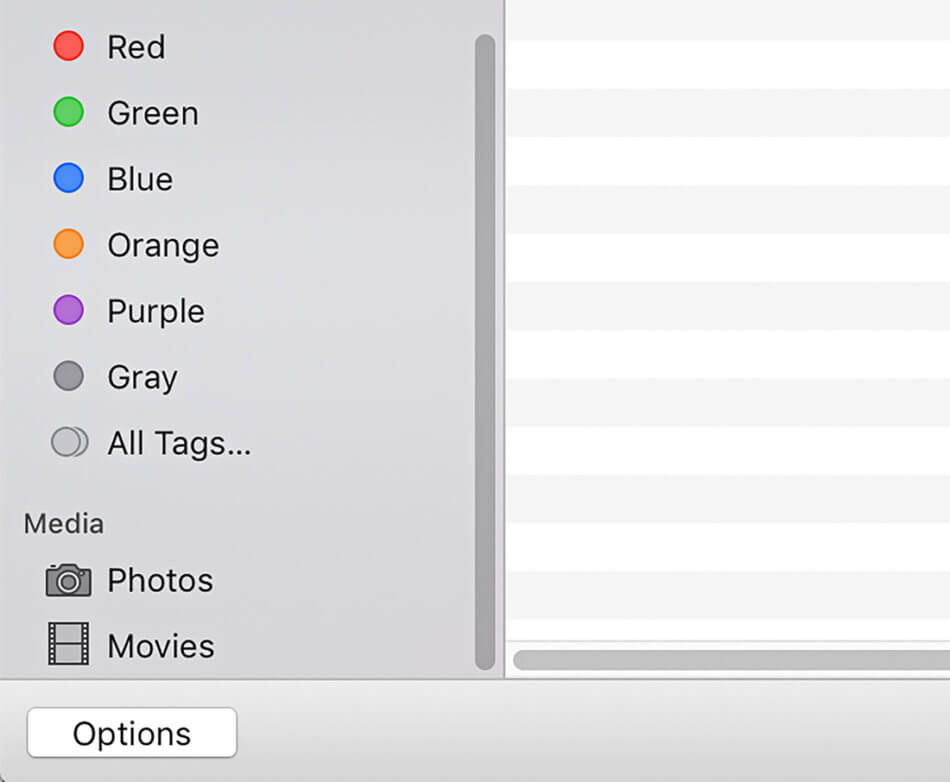Viewport: 950px width, 782px height.
Task: Click the Gray tag circle icon
Action: [x=67, y=376]
